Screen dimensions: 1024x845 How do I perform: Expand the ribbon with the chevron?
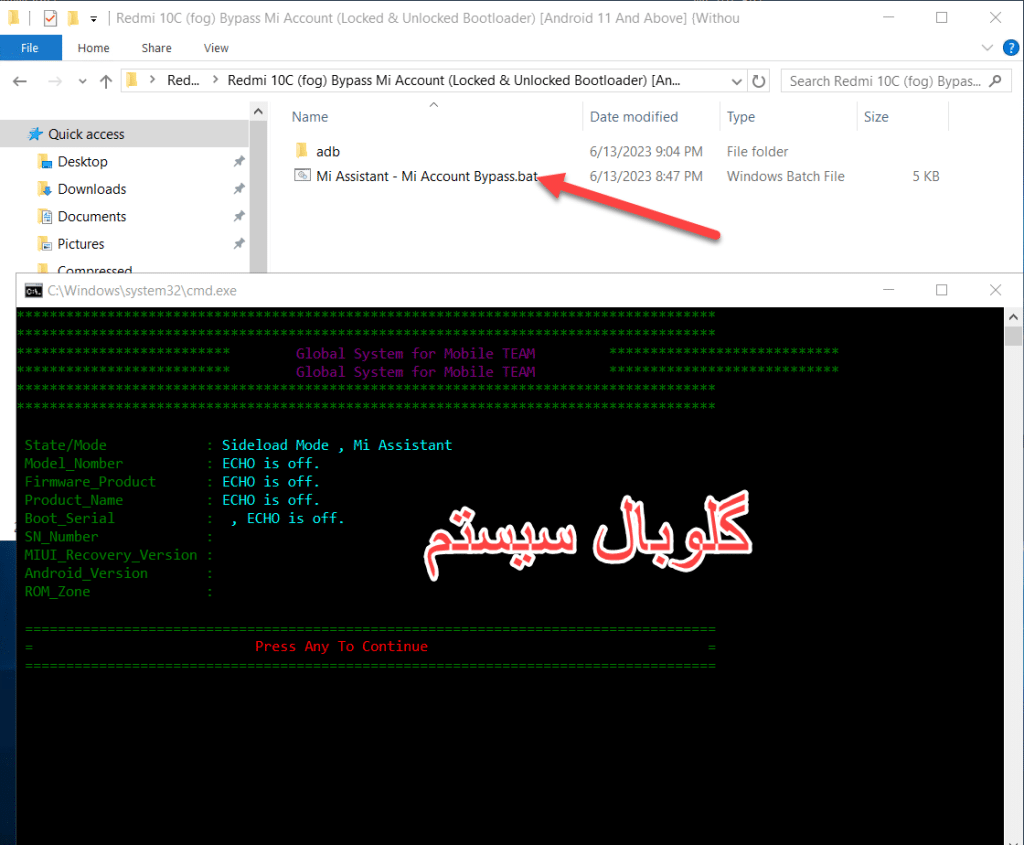pyautogui.click(x=987, y=48)
